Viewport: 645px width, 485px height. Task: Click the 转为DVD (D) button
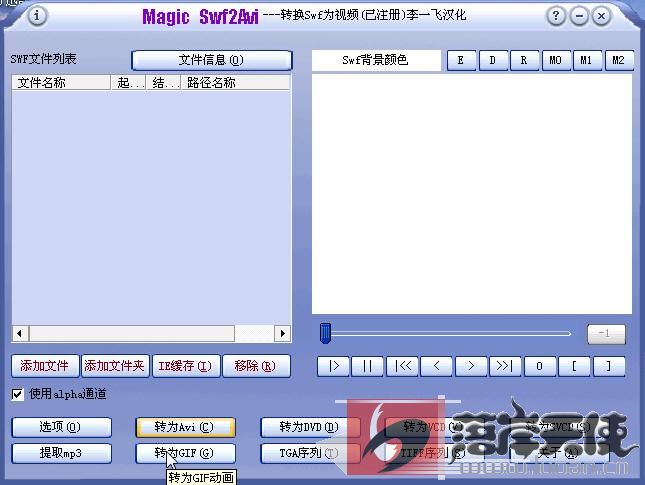point(310,427)
